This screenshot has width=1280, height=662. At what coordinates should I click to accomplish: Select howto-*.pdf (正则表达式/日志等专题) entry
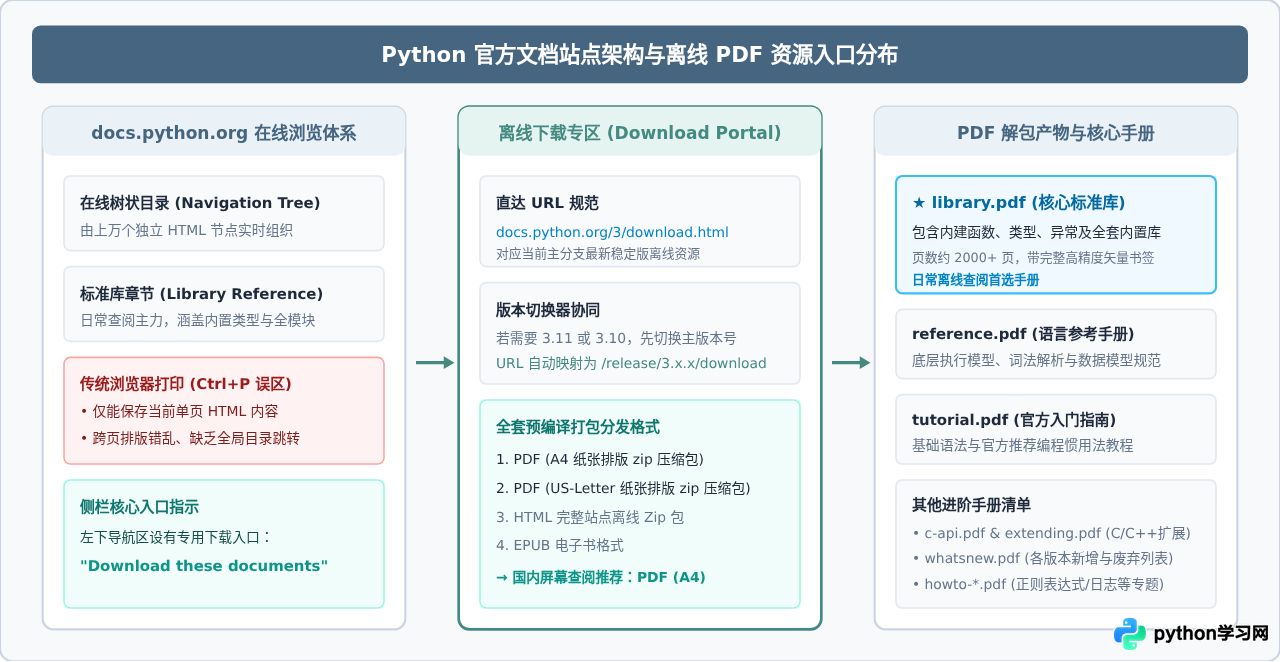tap(1038, 584)
